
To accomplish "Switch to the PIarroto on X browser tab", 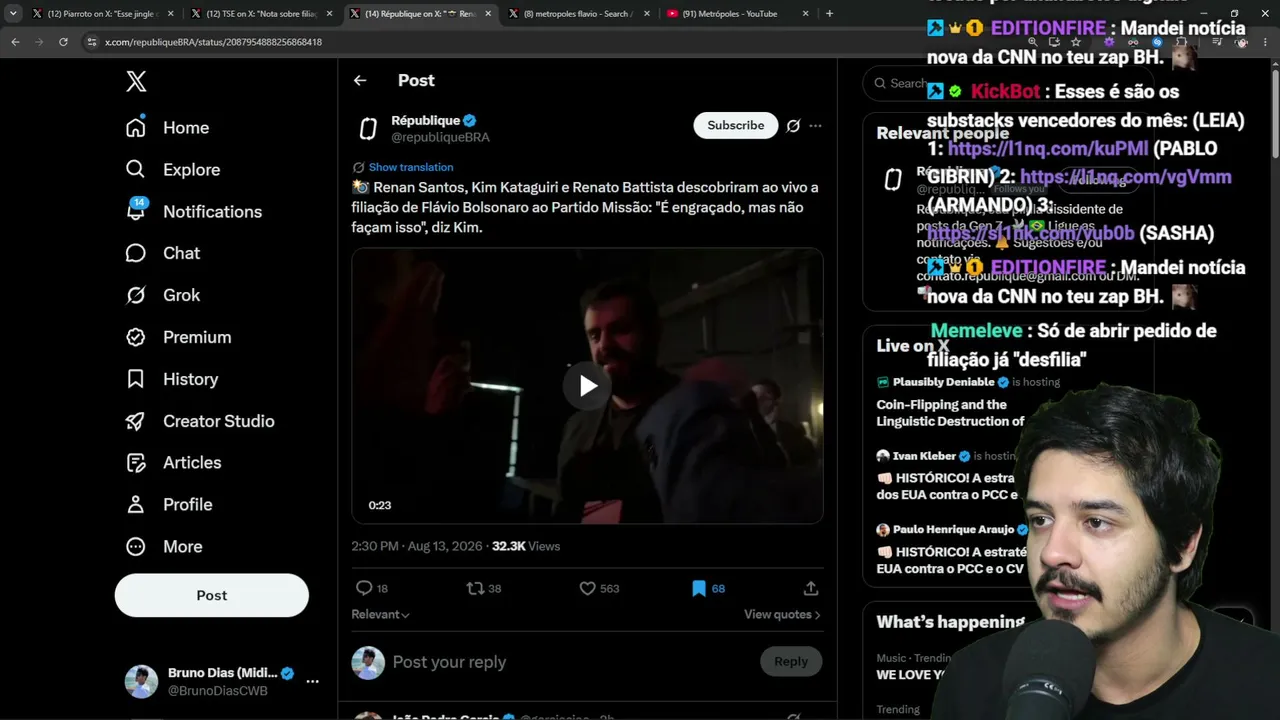I will point(101,14).
